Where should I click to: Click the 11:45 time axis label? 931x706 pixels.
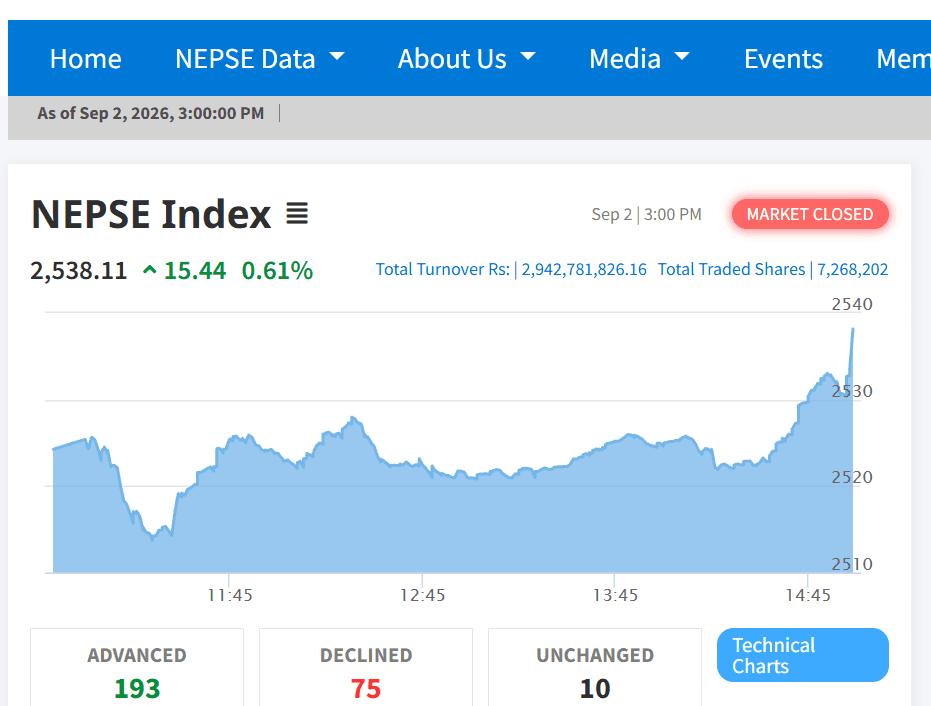click(x=230, y=595)
